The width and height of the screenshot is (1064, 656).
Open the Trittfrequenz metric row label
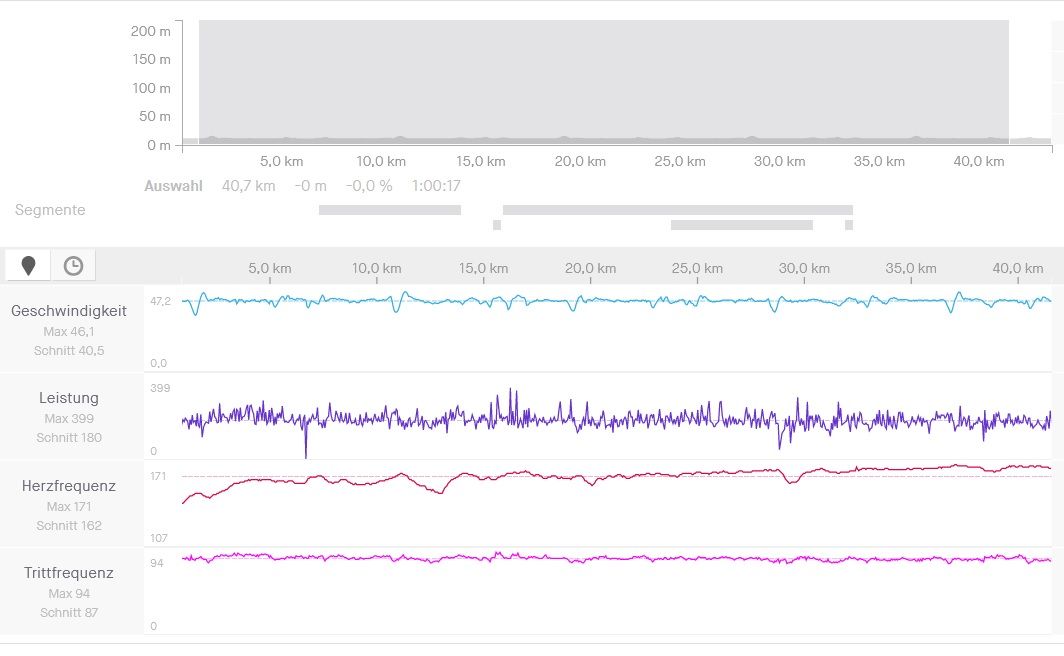click(69, 573)
